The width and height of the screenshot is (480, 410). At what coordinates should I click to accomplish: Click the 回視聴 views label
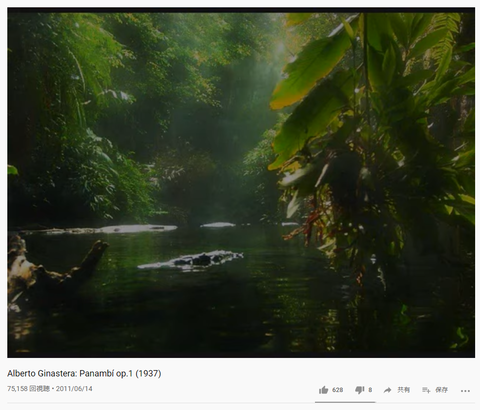coord(39,389)
